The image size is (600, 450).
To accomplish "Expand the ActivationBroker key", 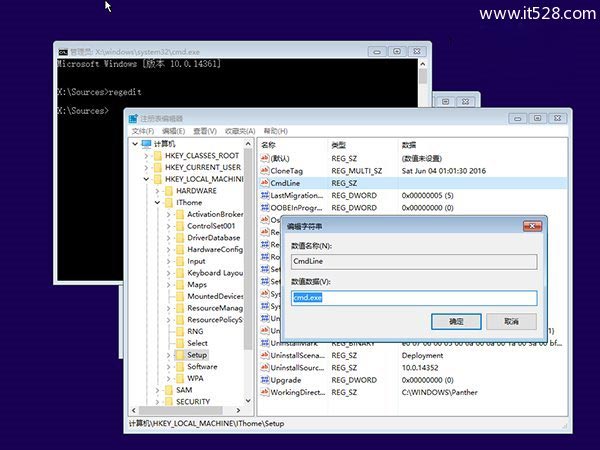I will (x=168, y=215).
